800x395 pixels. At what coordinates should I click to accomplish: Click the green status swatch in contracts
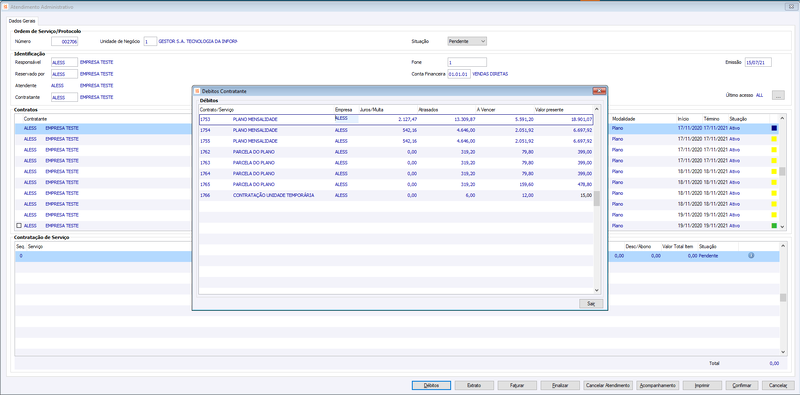pos(774,226)
